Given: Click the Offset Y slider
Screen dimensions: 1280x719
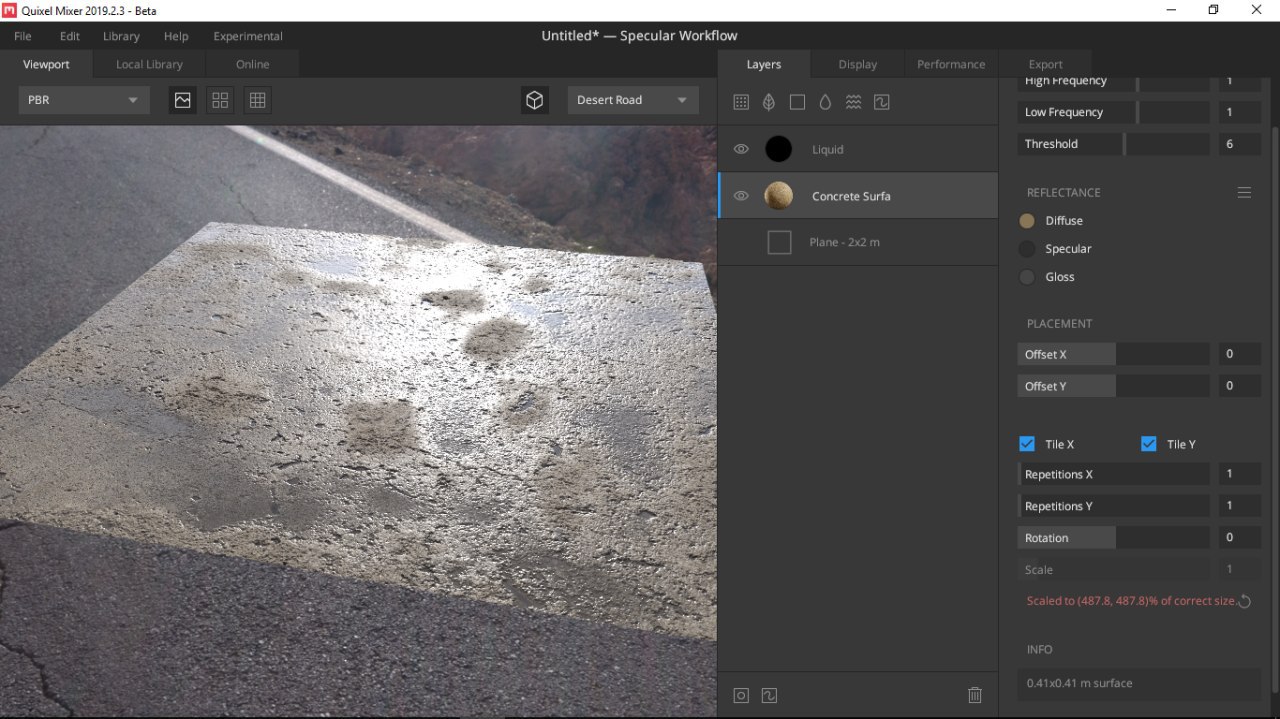Looking at the screenshot, I should [x=1114, y=386].
